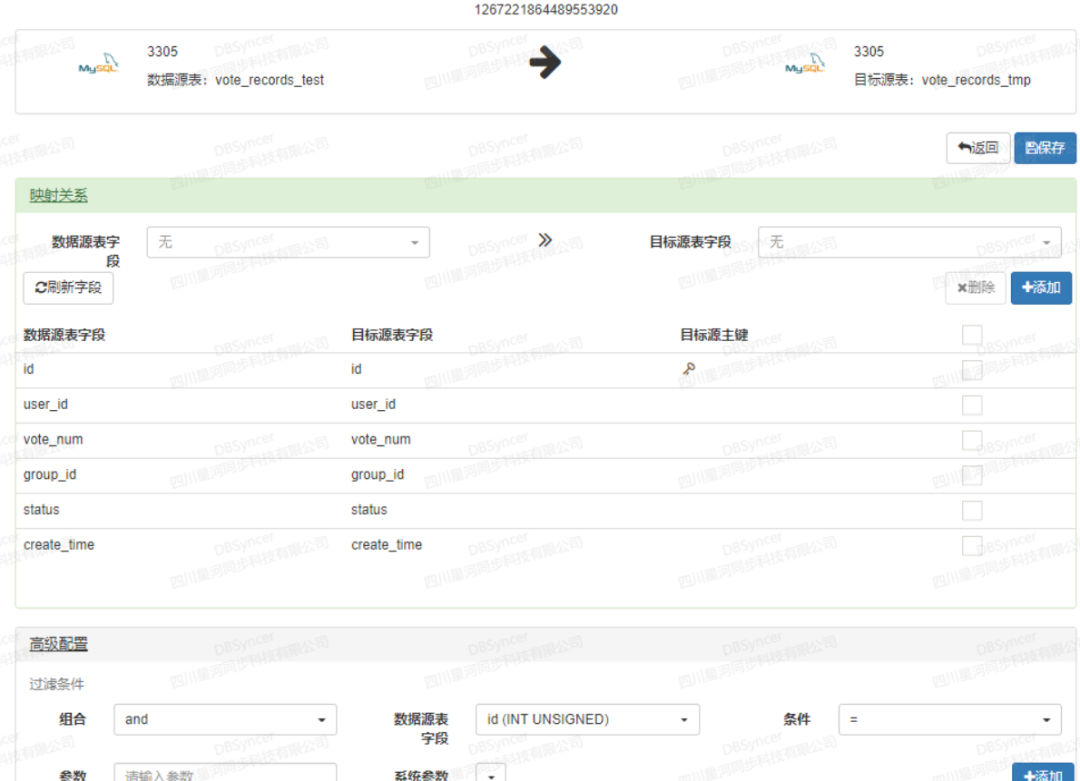Check the box for the group_id row
The height and width of the screenshot is (781, 1080).
[x=972, y=476]
